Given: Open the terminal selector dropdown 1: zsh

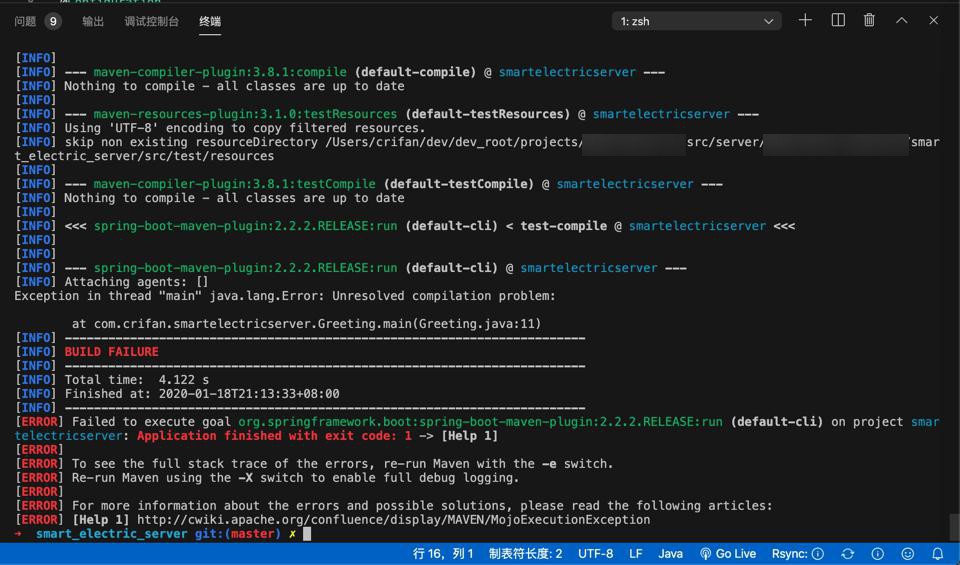Looking at the screenshot, I should (696, 21).
